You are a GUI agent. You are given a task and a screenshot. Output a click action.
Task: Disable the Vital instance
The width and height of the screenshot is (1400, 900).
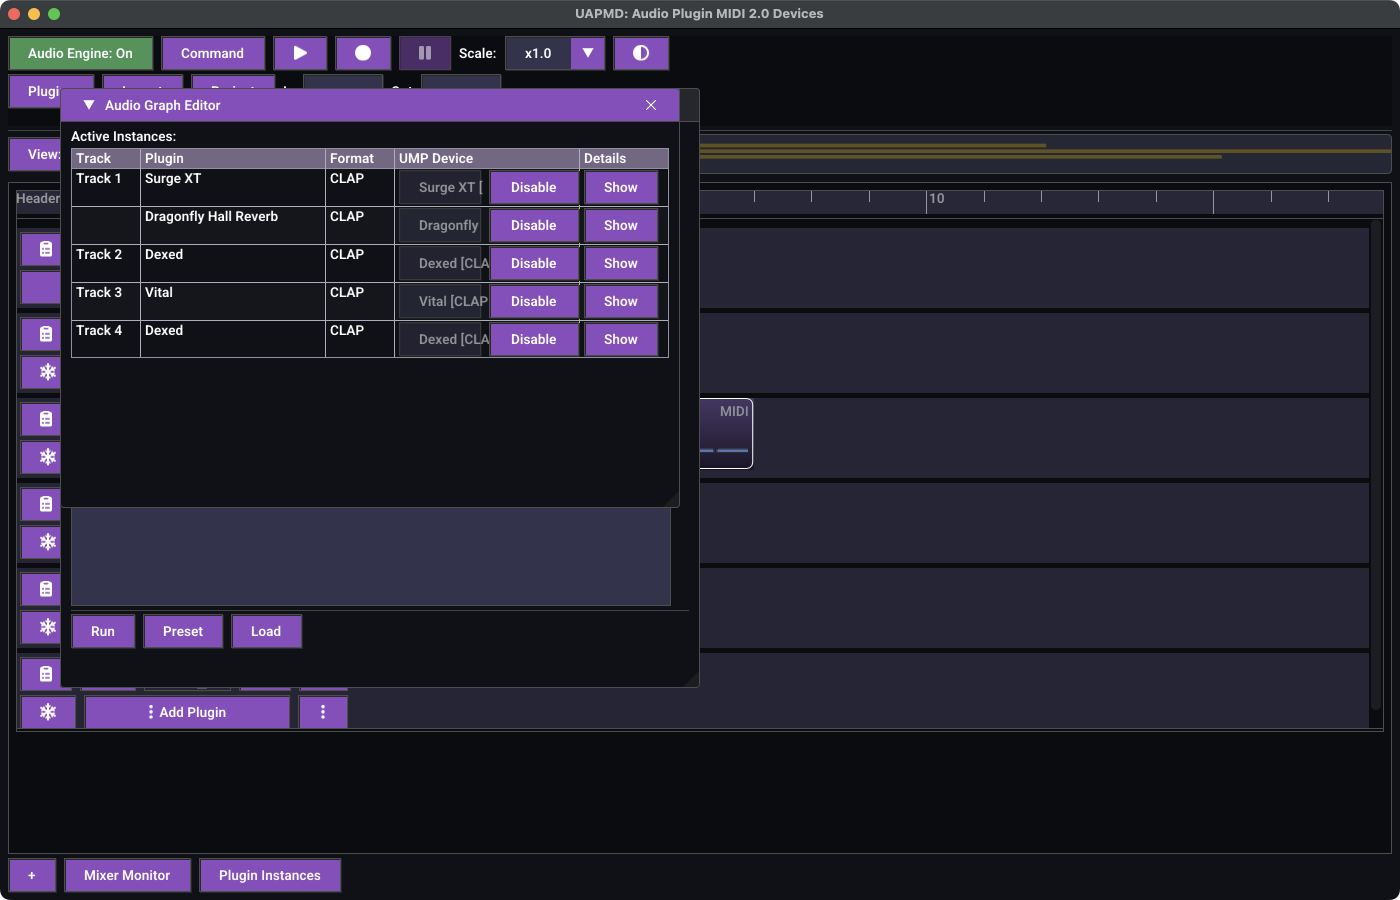click(x=534, y=301)
